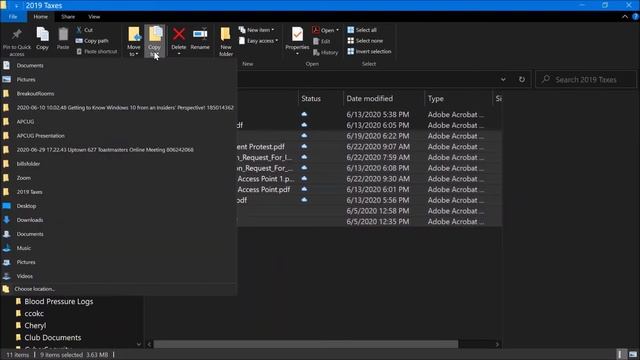
Task: Switch to the Home ribbon tab
Action: click(x=40, y=17)
